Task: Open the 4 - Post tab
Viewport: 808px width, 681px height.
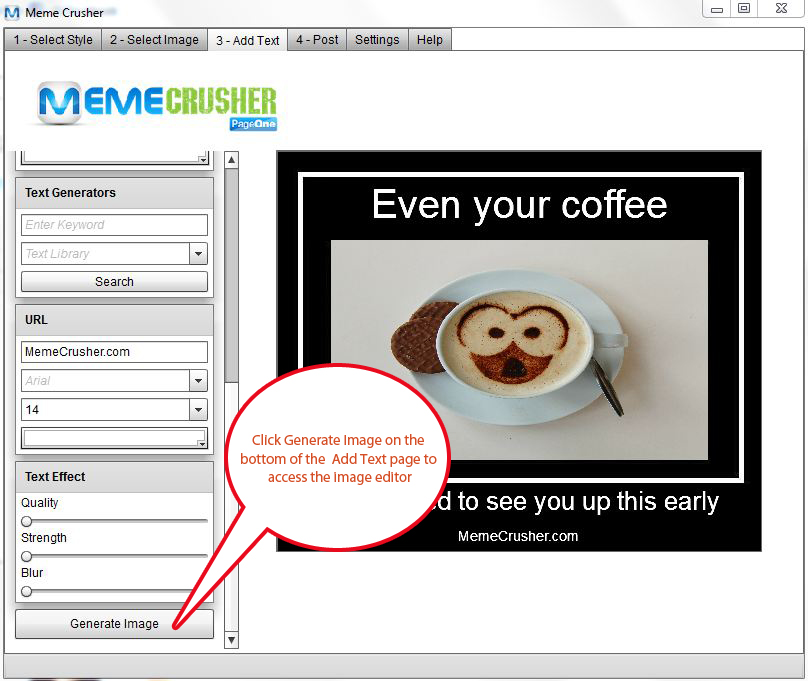Action: [x=316, y=40]
